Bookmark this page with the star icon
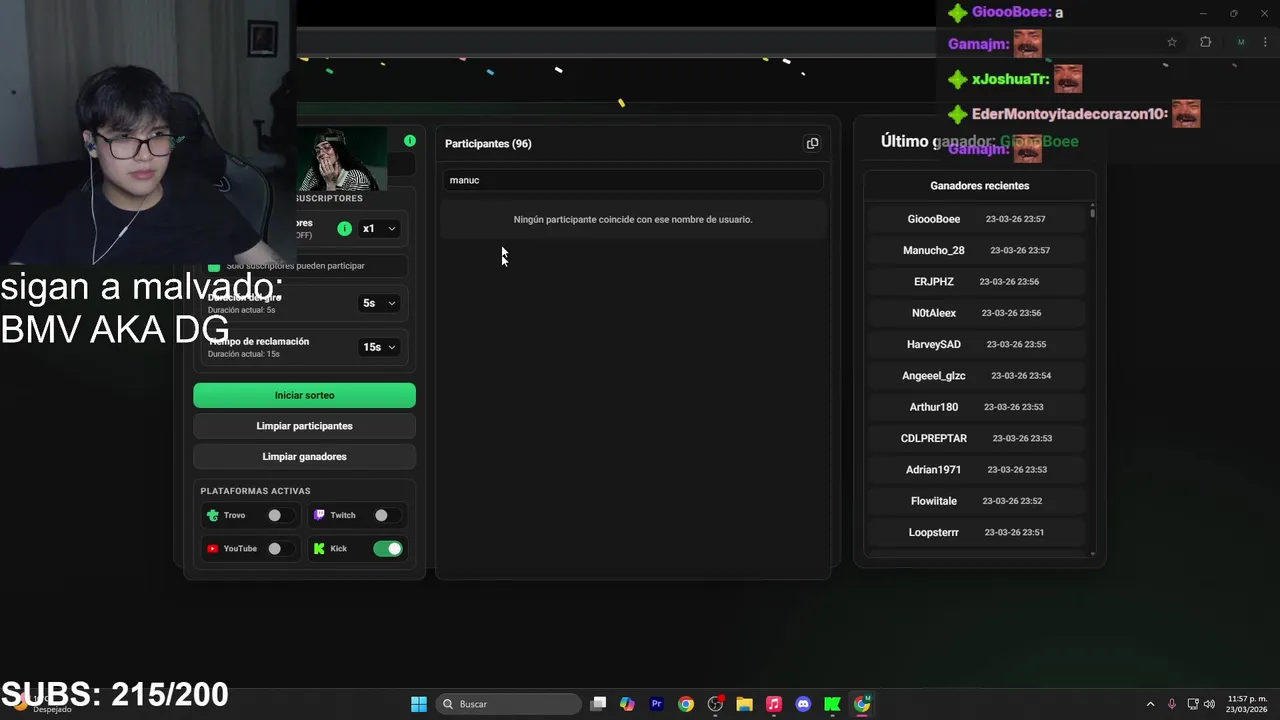Image resolution: width=1280 pixels, height=720 pixels. 1172,42
